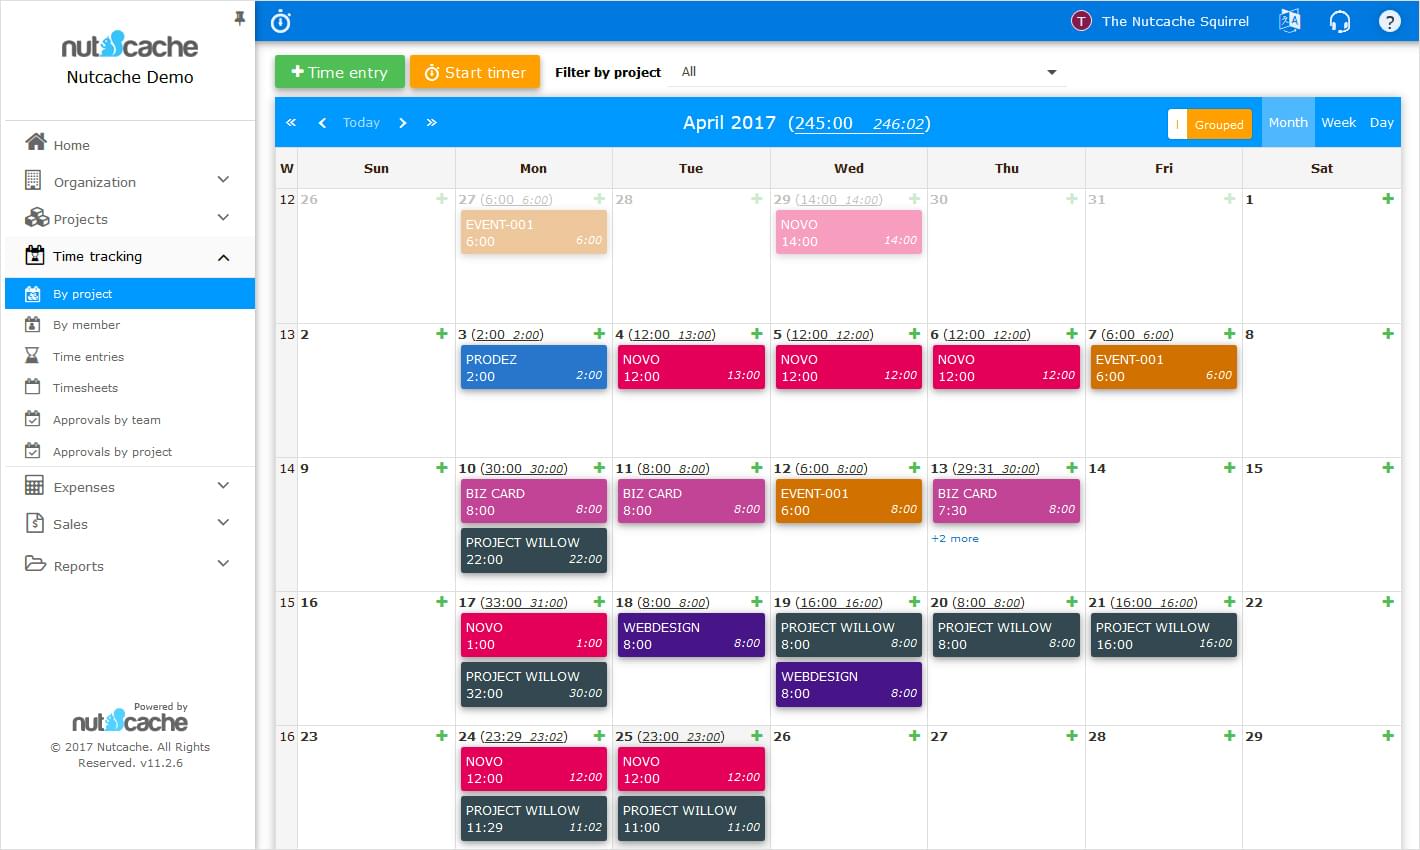Jump back with the double-left arrow

(x=291, y=123)
